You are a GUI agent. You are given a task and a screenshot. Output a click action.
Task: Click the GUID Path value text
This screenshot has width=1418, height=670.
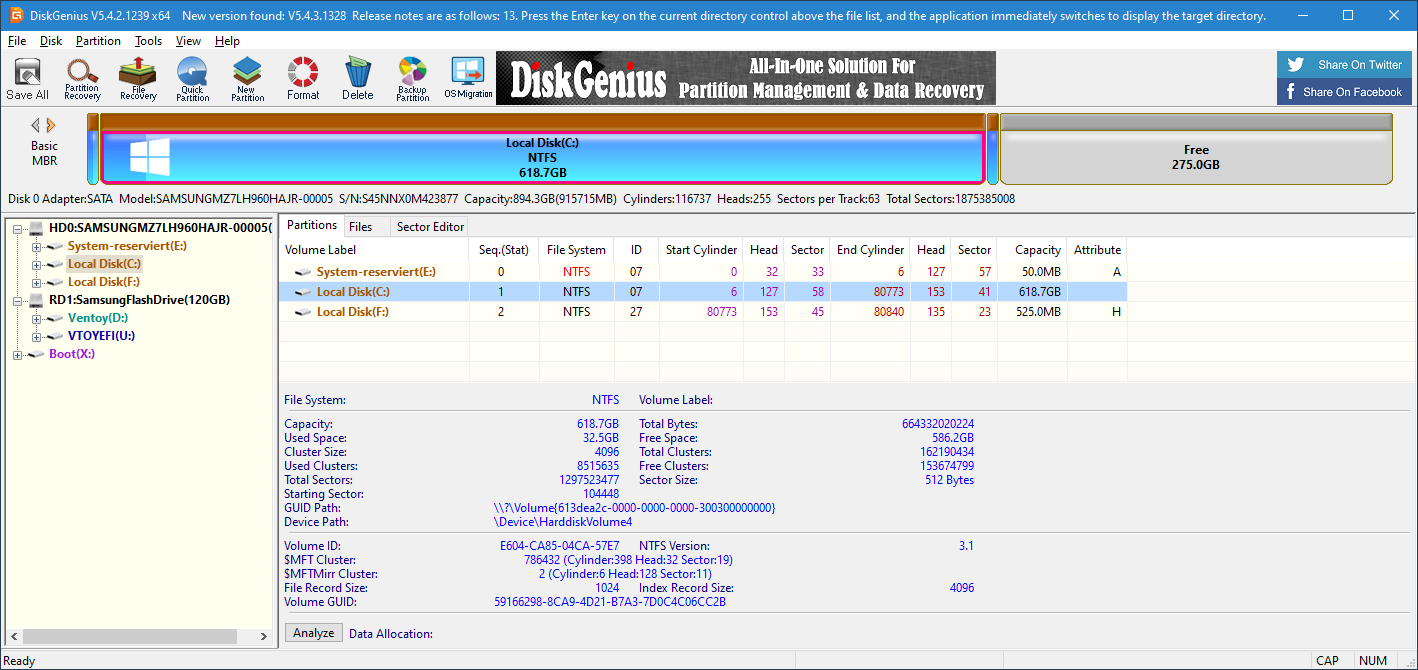(x=635, y=508)
